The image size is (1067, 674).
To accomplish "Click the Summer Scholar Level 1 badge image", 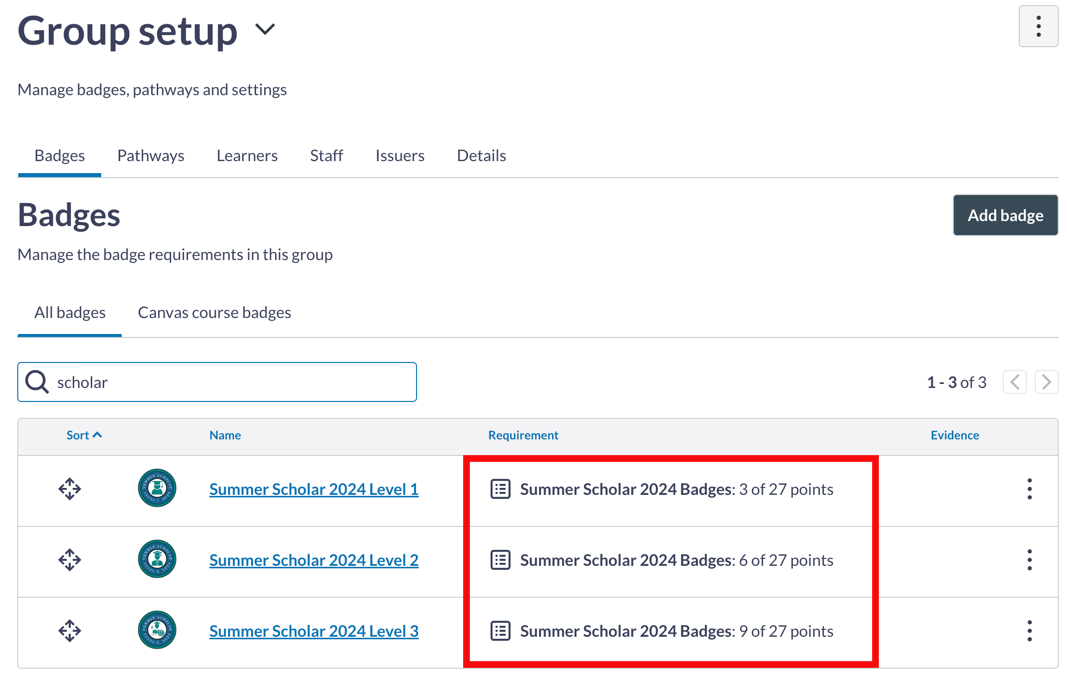I will click(x=157, y=489).
